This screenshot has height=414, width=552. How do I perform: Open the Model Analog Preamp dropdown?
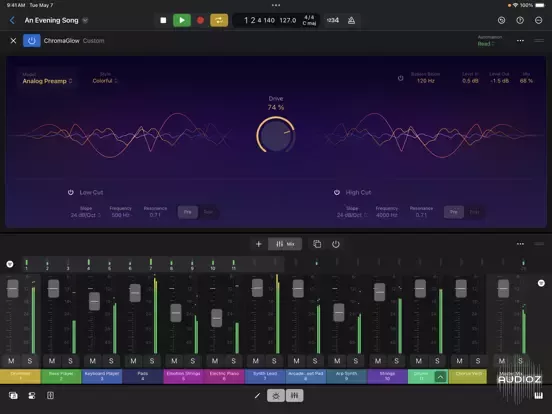(x=47, y=81)
